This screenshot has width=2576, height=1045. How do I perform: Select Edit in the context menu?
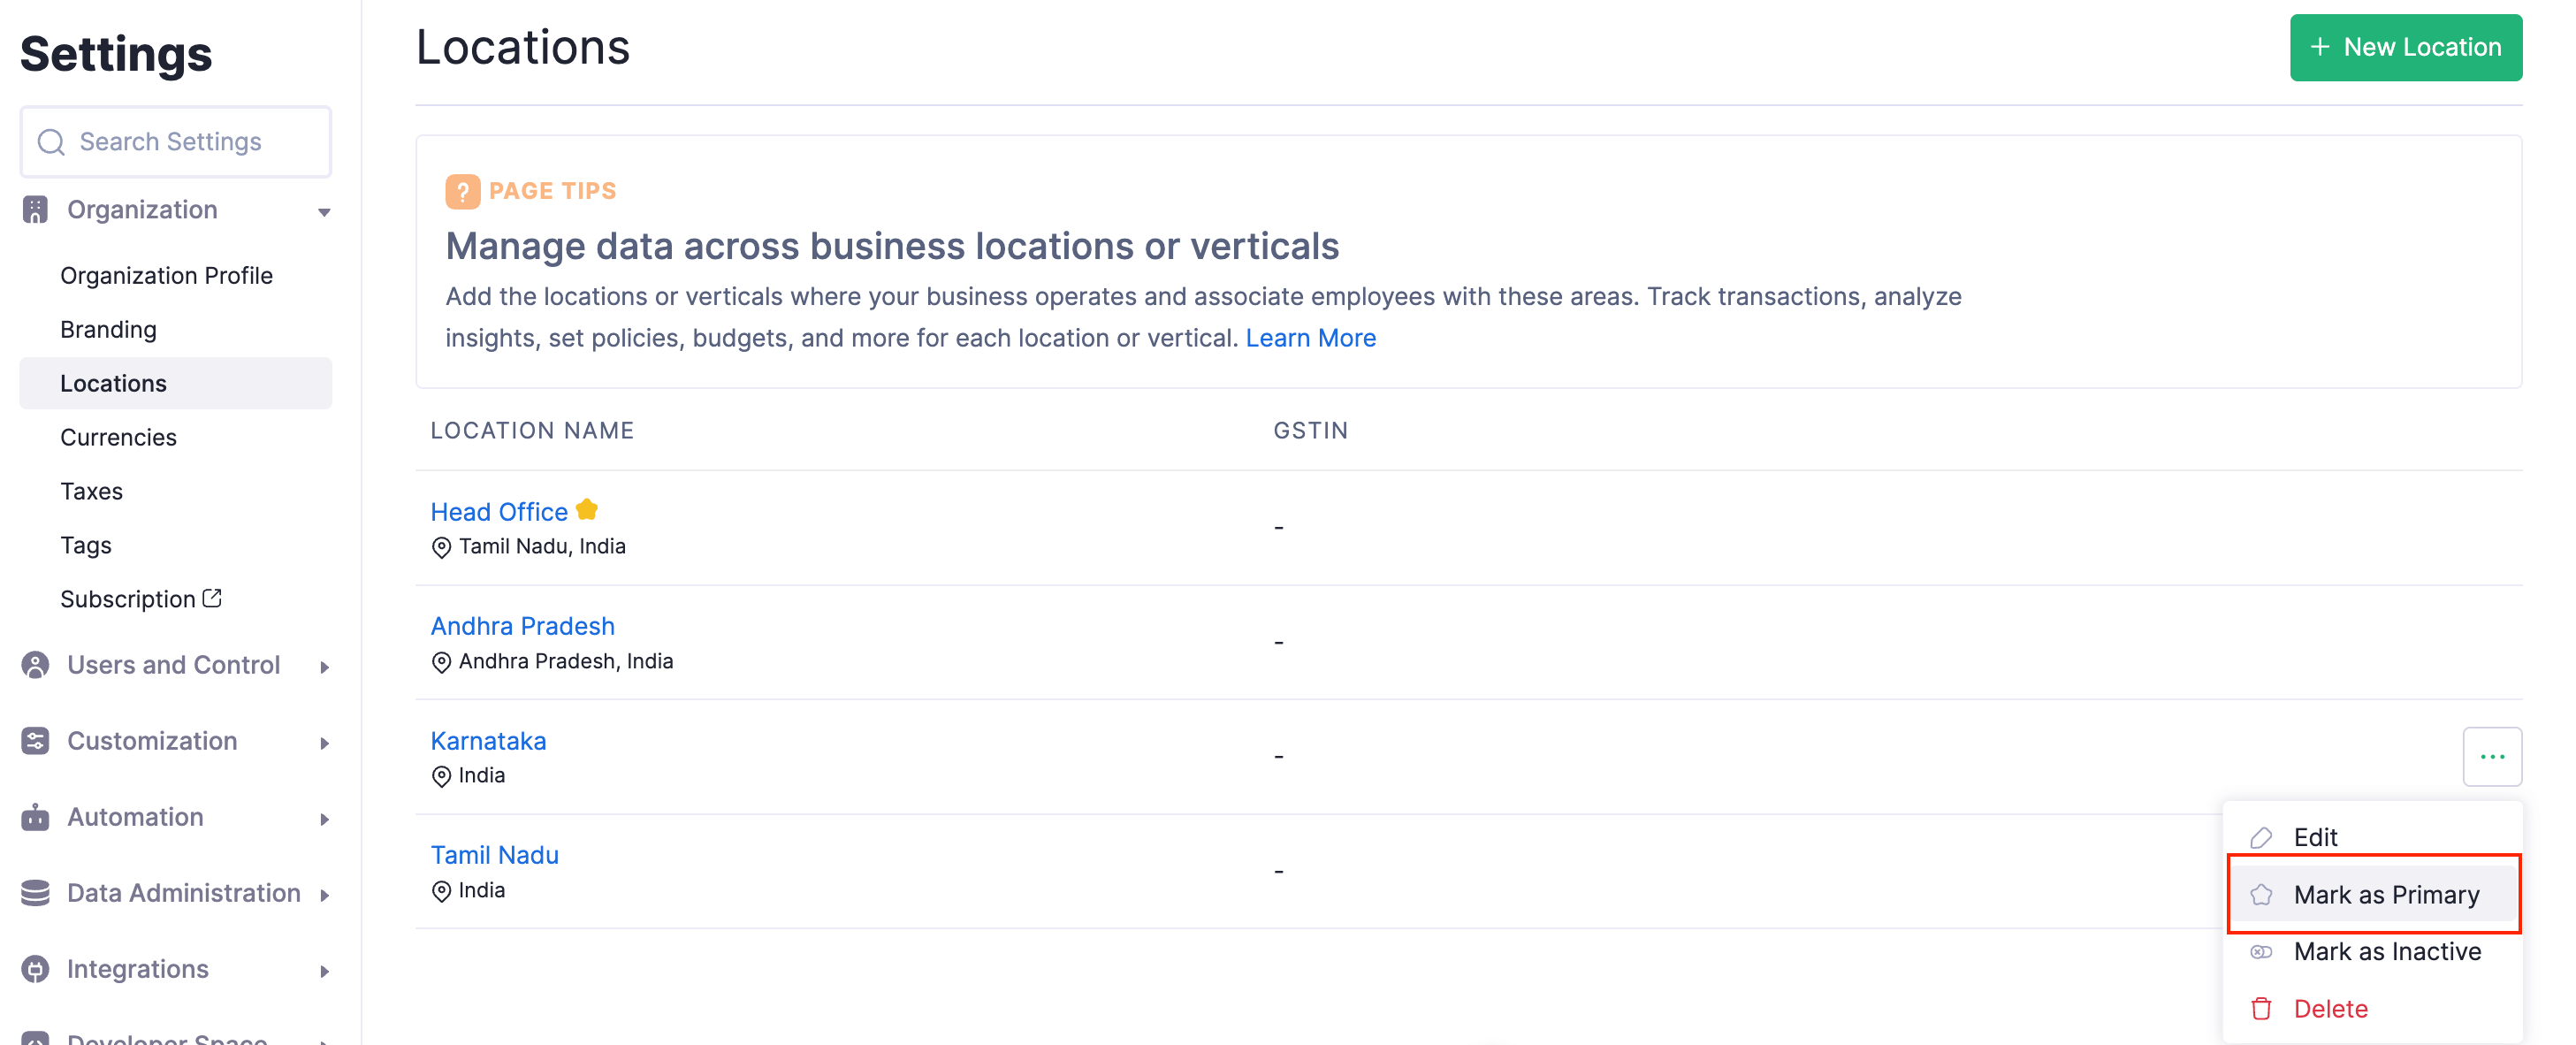pos(2314,837)
